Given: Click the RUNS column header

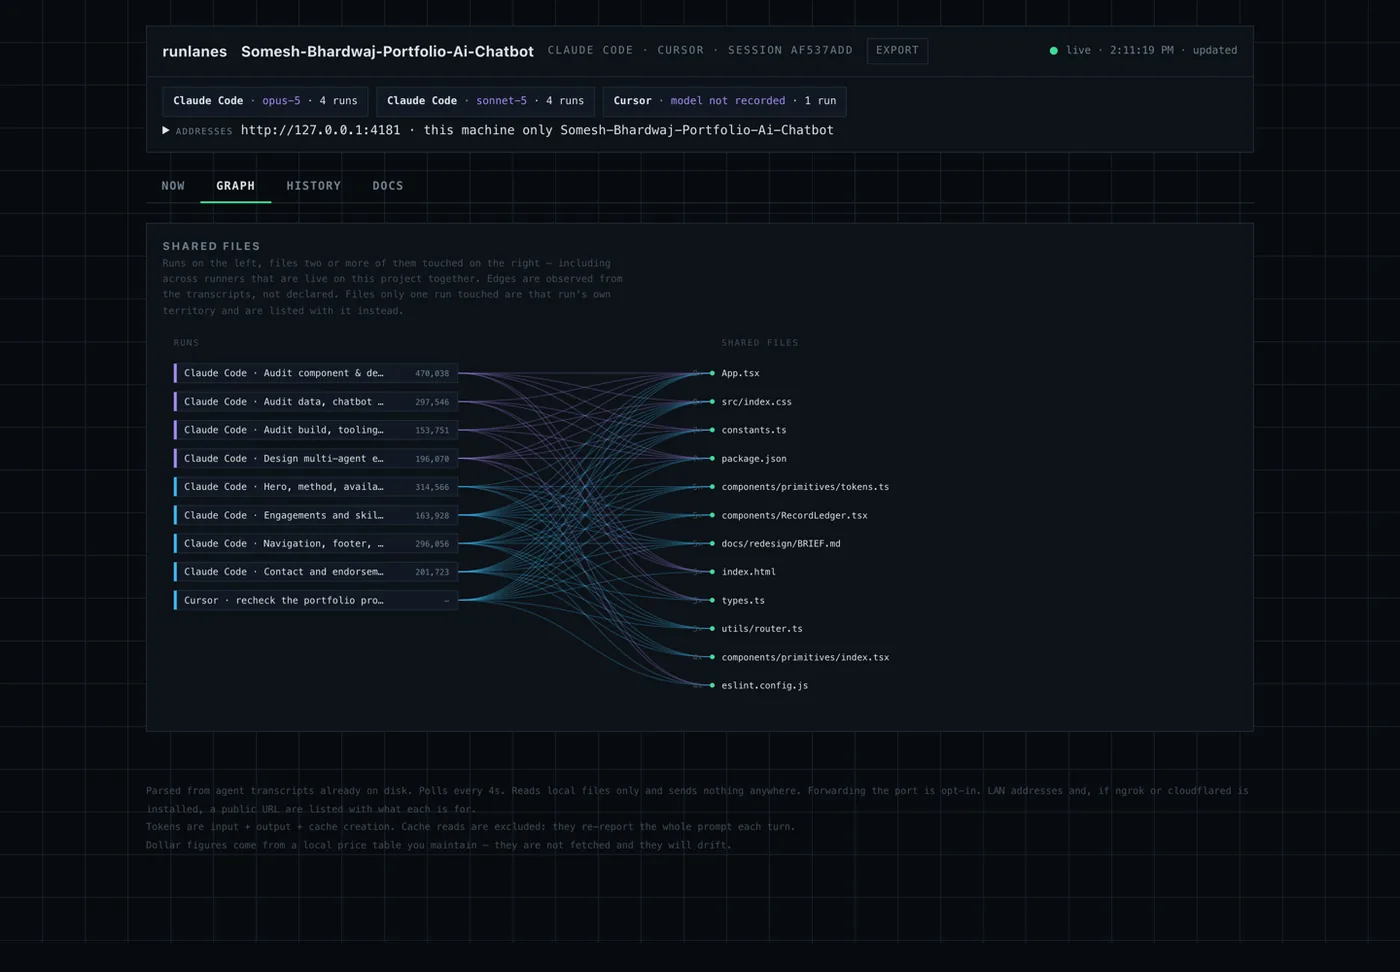Looking at the screenshot, I should coord(186,343).
